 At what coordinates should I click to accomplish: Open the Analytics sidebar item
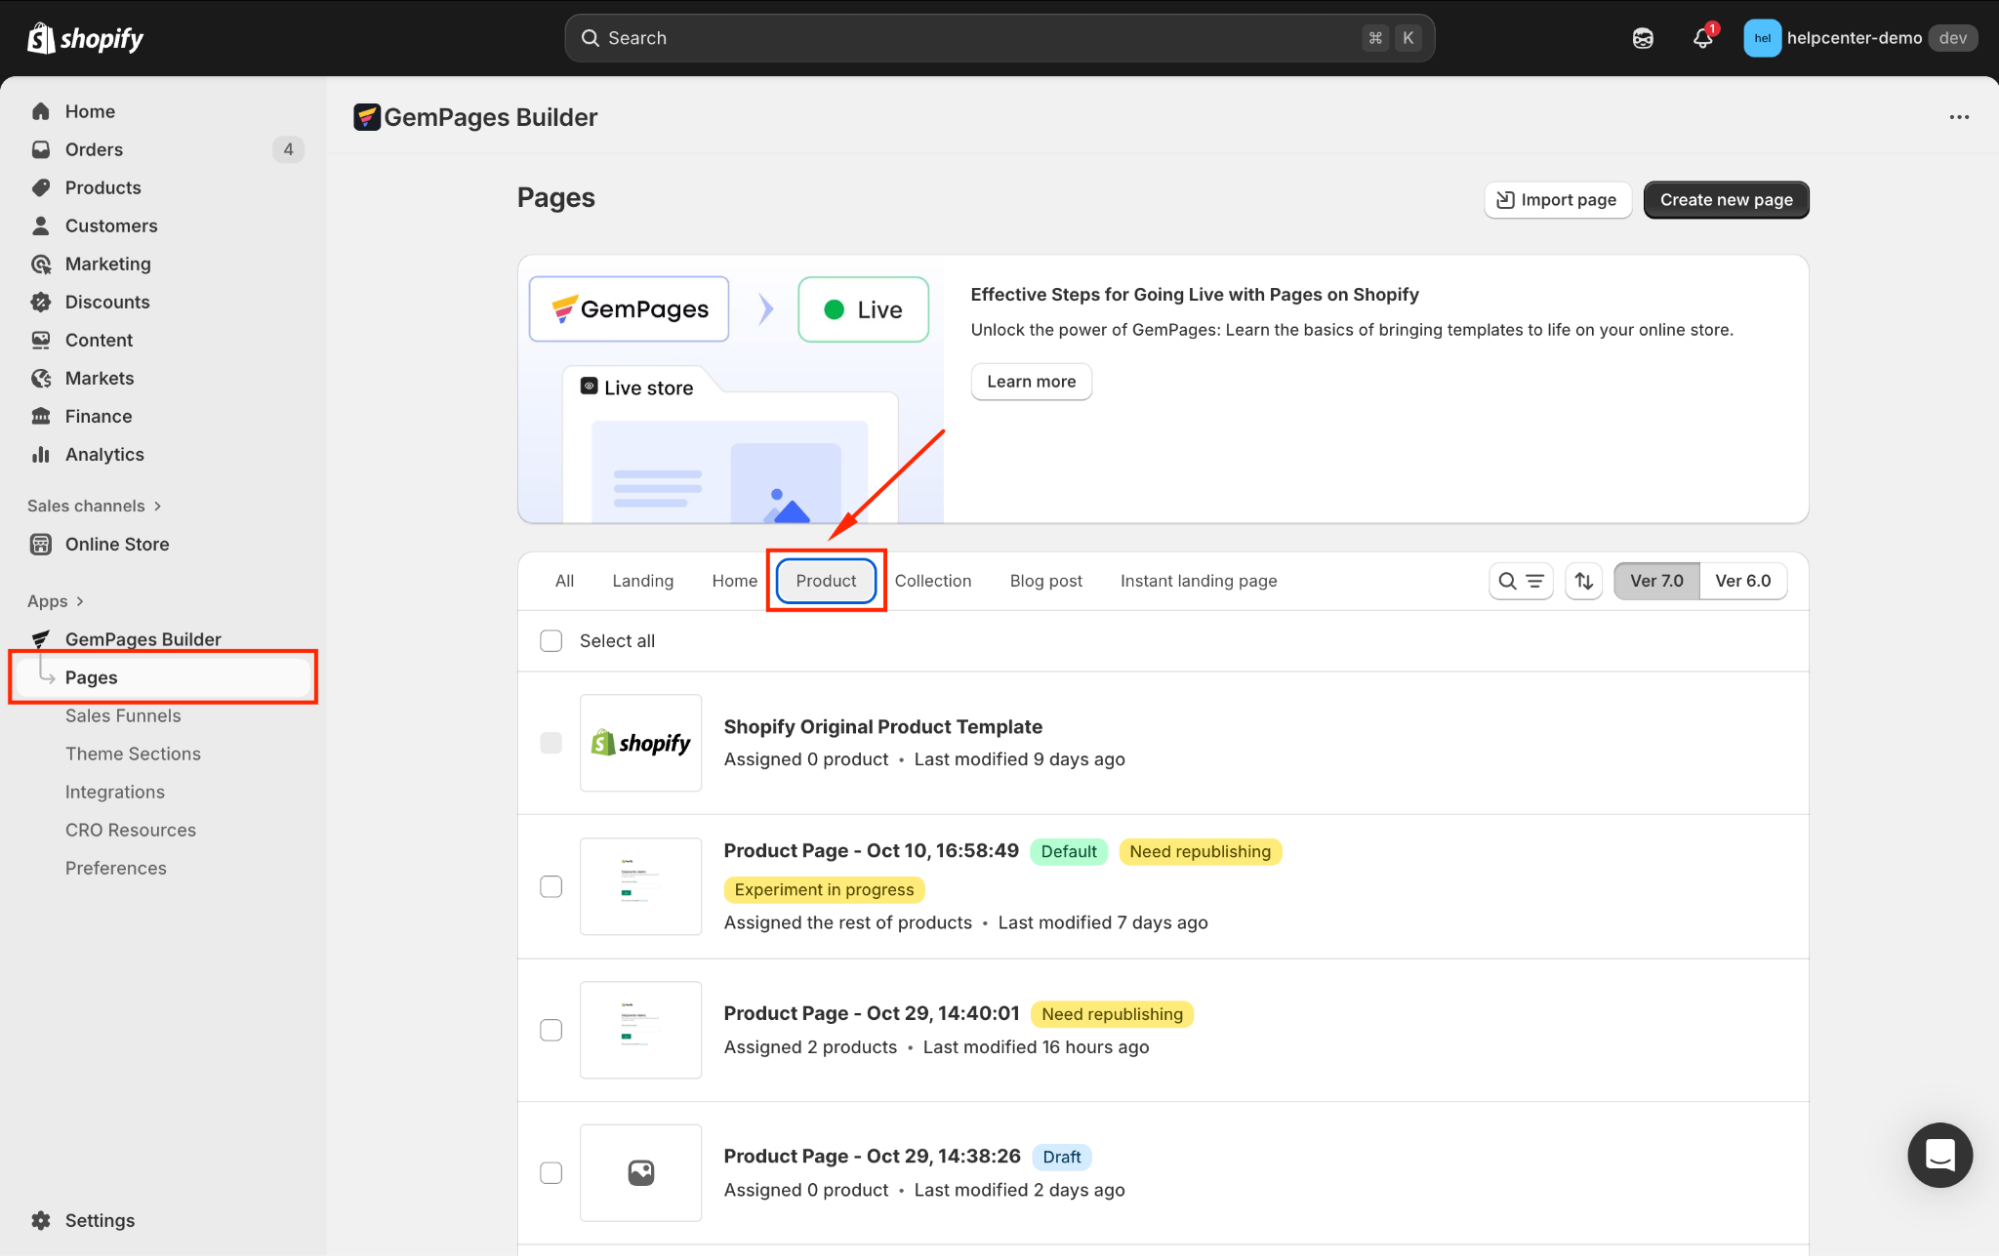point(104,454)
